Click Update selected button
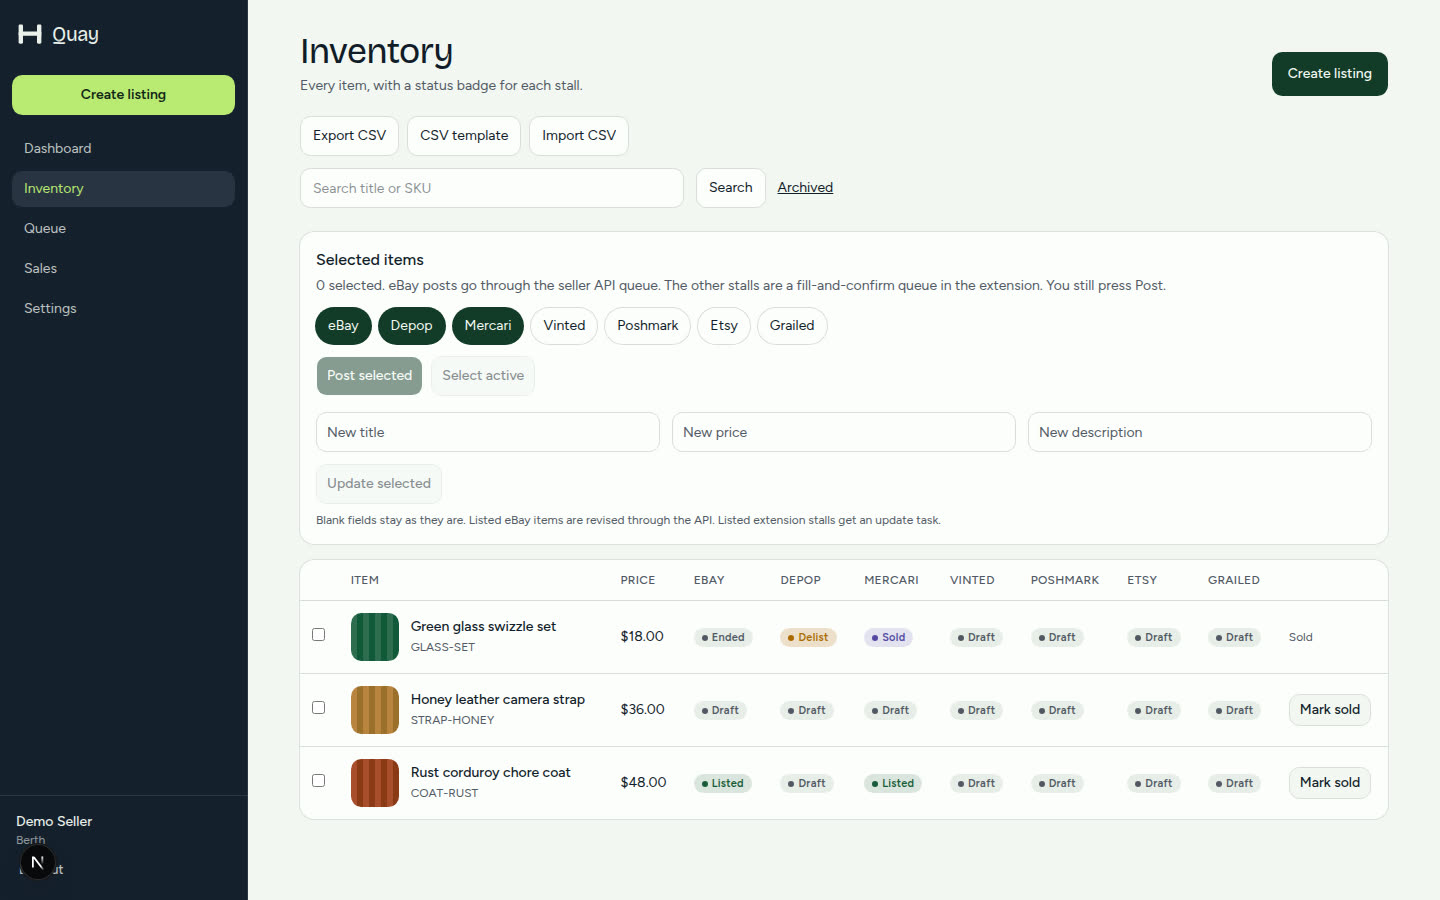The height and width of the screenshot is (900, 1440). click(378, 484)
